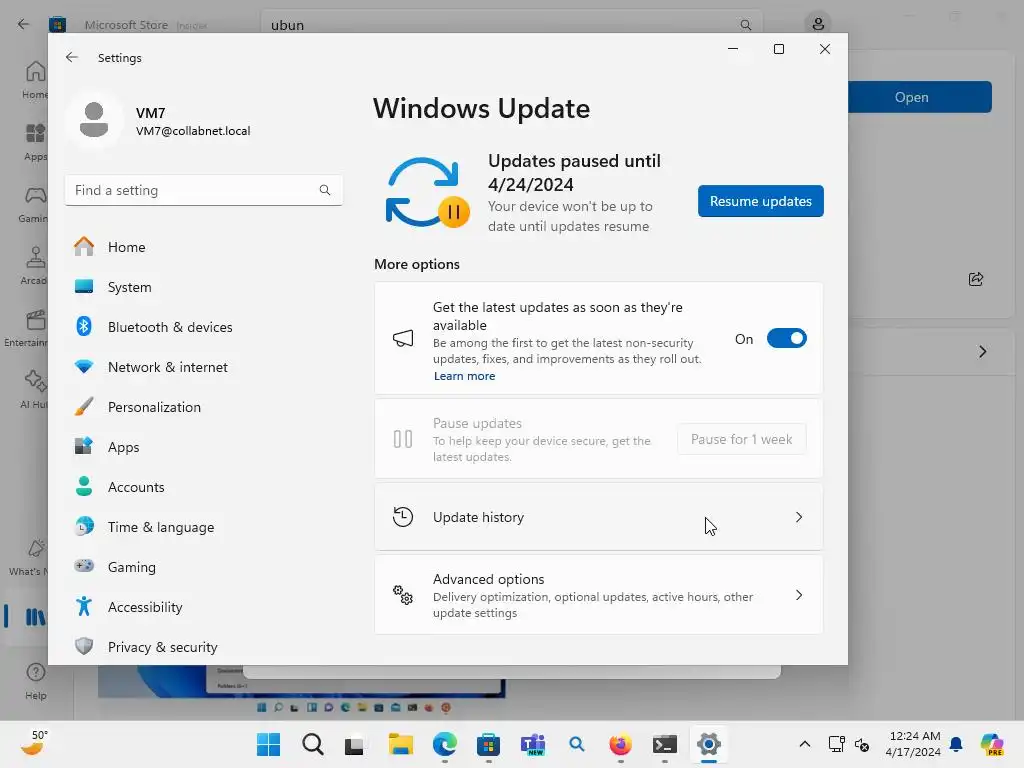Click the search magnifier in Find a setting

(x=325, y=190)
